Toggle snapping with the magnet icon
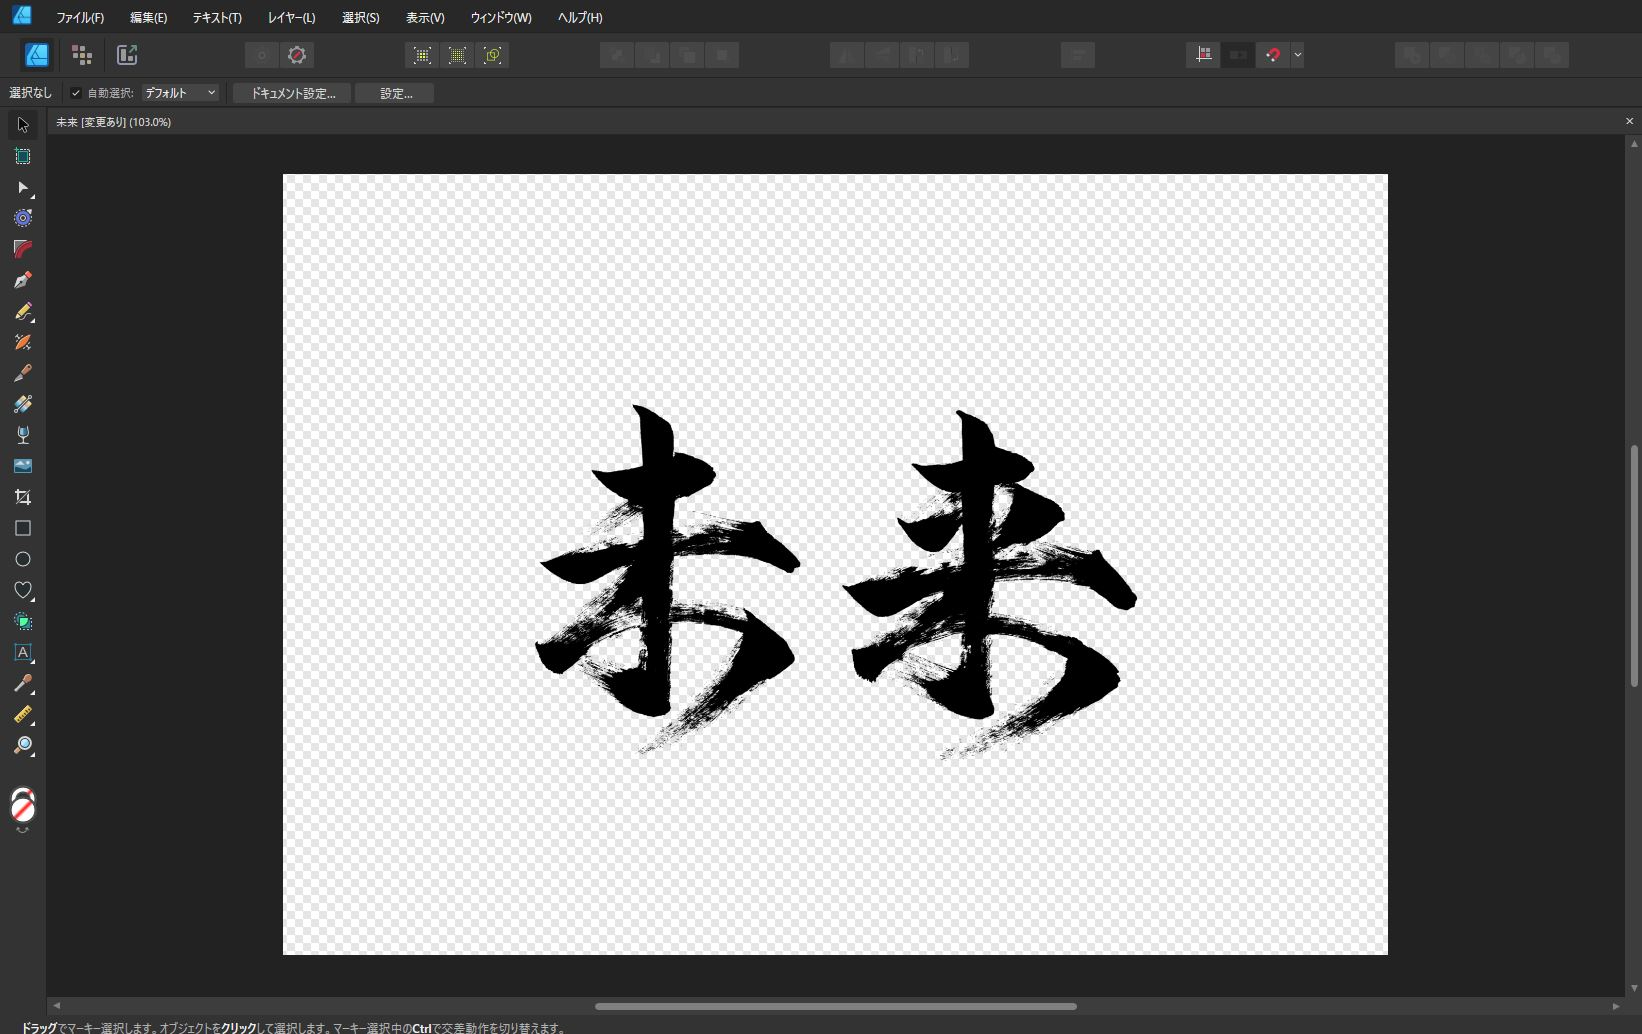 click(1273, 55)
